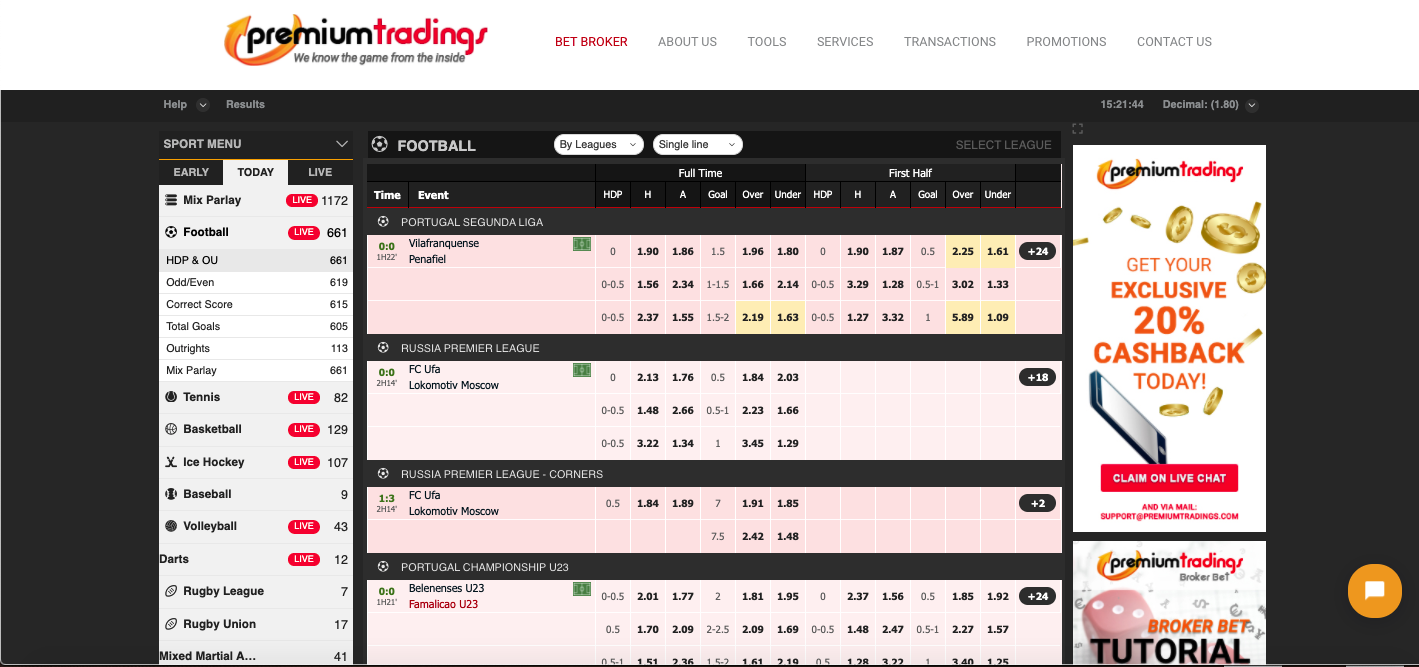The width and height of the screenshot is (1419, 667).
Task: Open the Broker Bet Tutorial banner
Action: pyautogui.click(x=1169, y=604)
